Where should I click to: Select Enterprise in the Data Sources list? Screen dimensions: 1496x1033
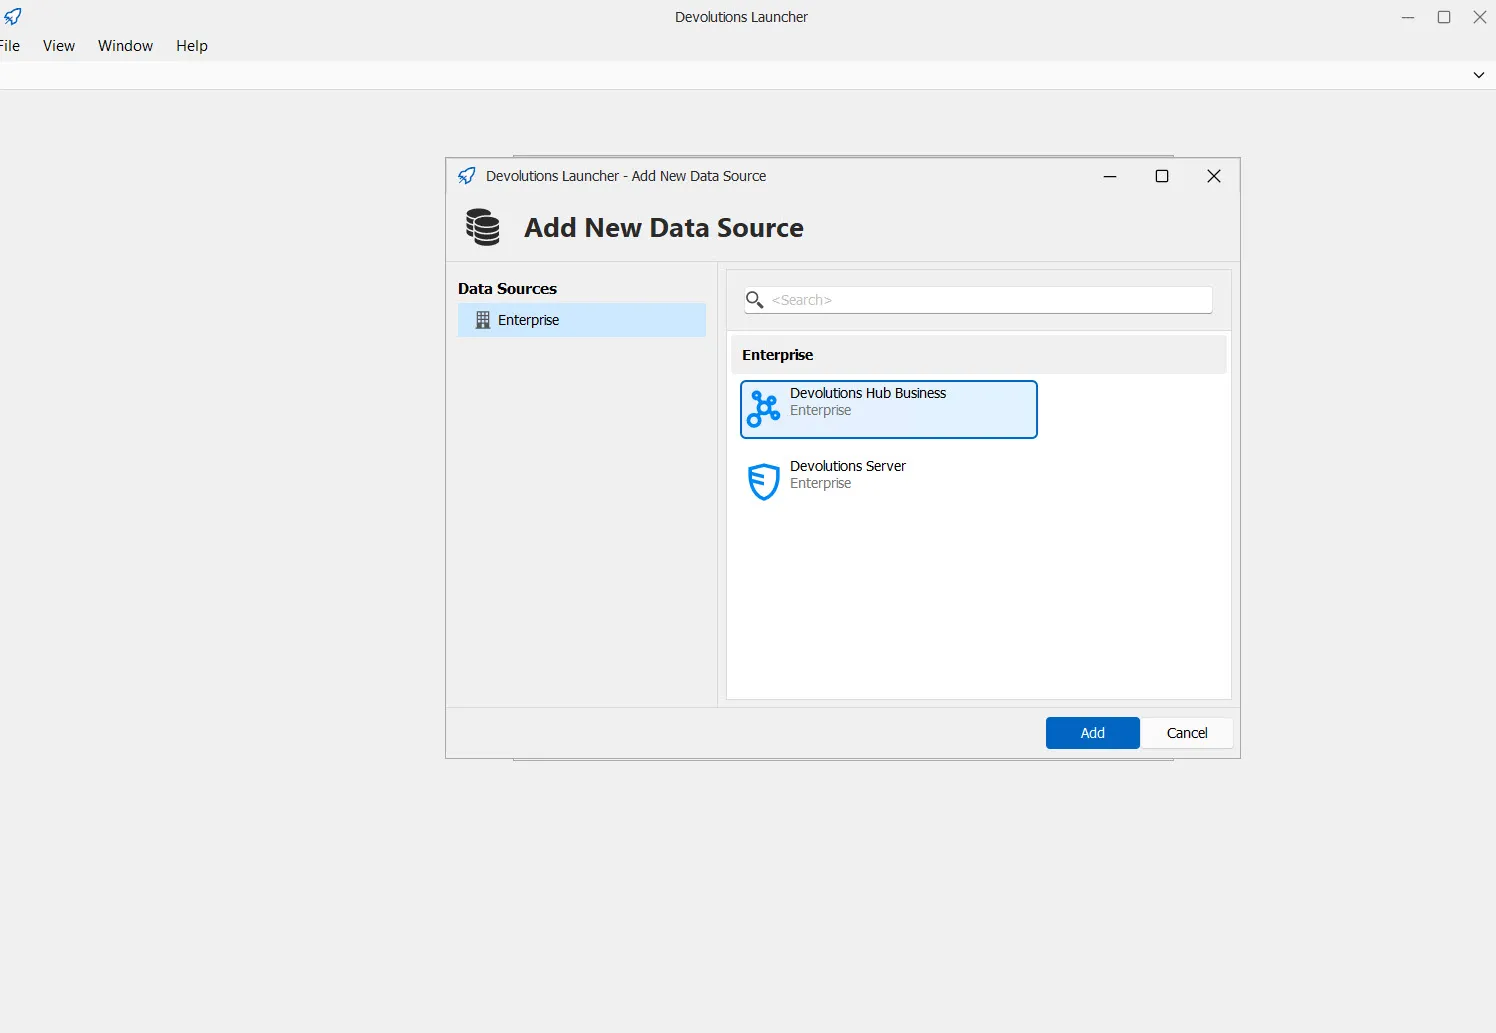coord(582,320)
